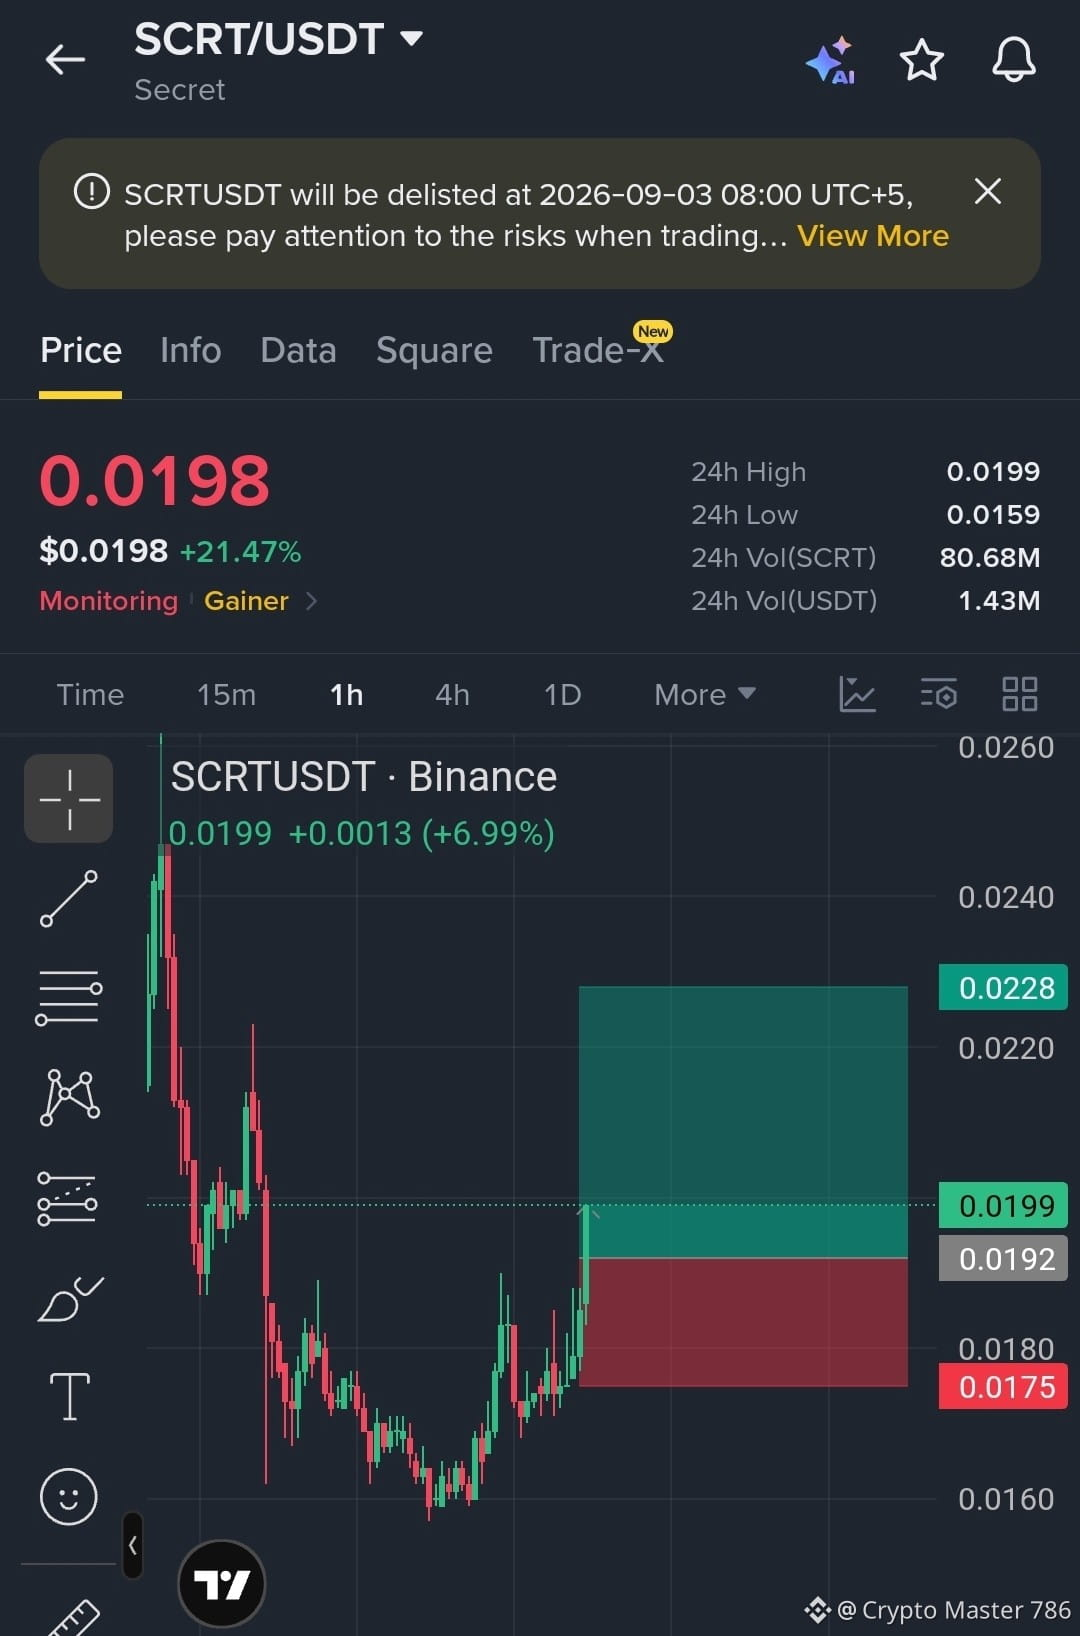Click the 24h High value 0.0199
The height and width of the screenshot is (1636, 1080).
(993, 471)
